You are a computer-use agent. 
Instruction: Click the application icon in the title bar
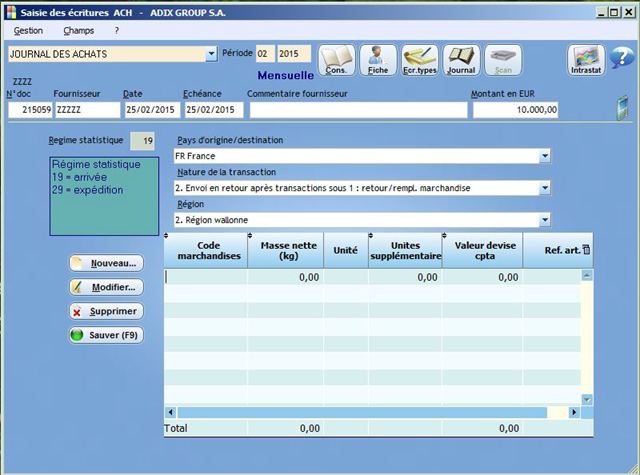coord(11,12)
